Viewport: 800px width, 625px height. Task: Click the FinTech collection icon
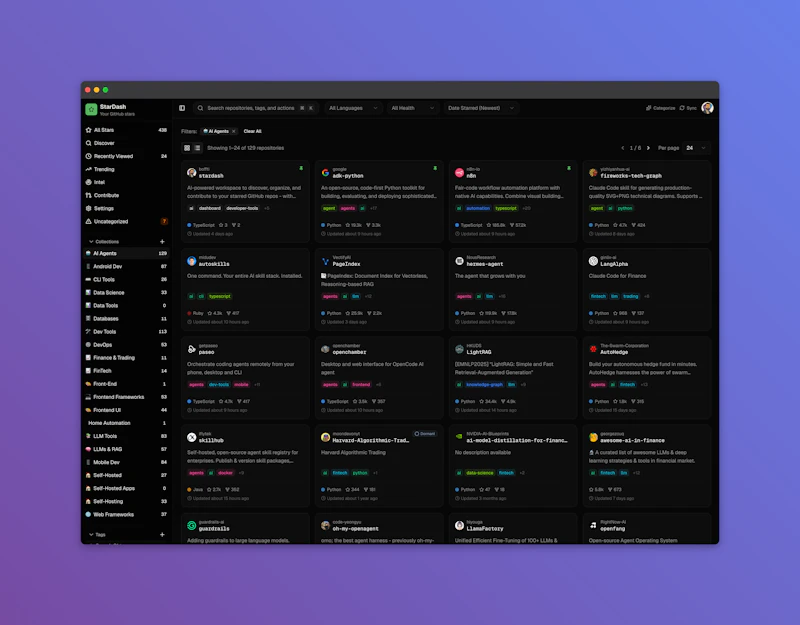88,371
